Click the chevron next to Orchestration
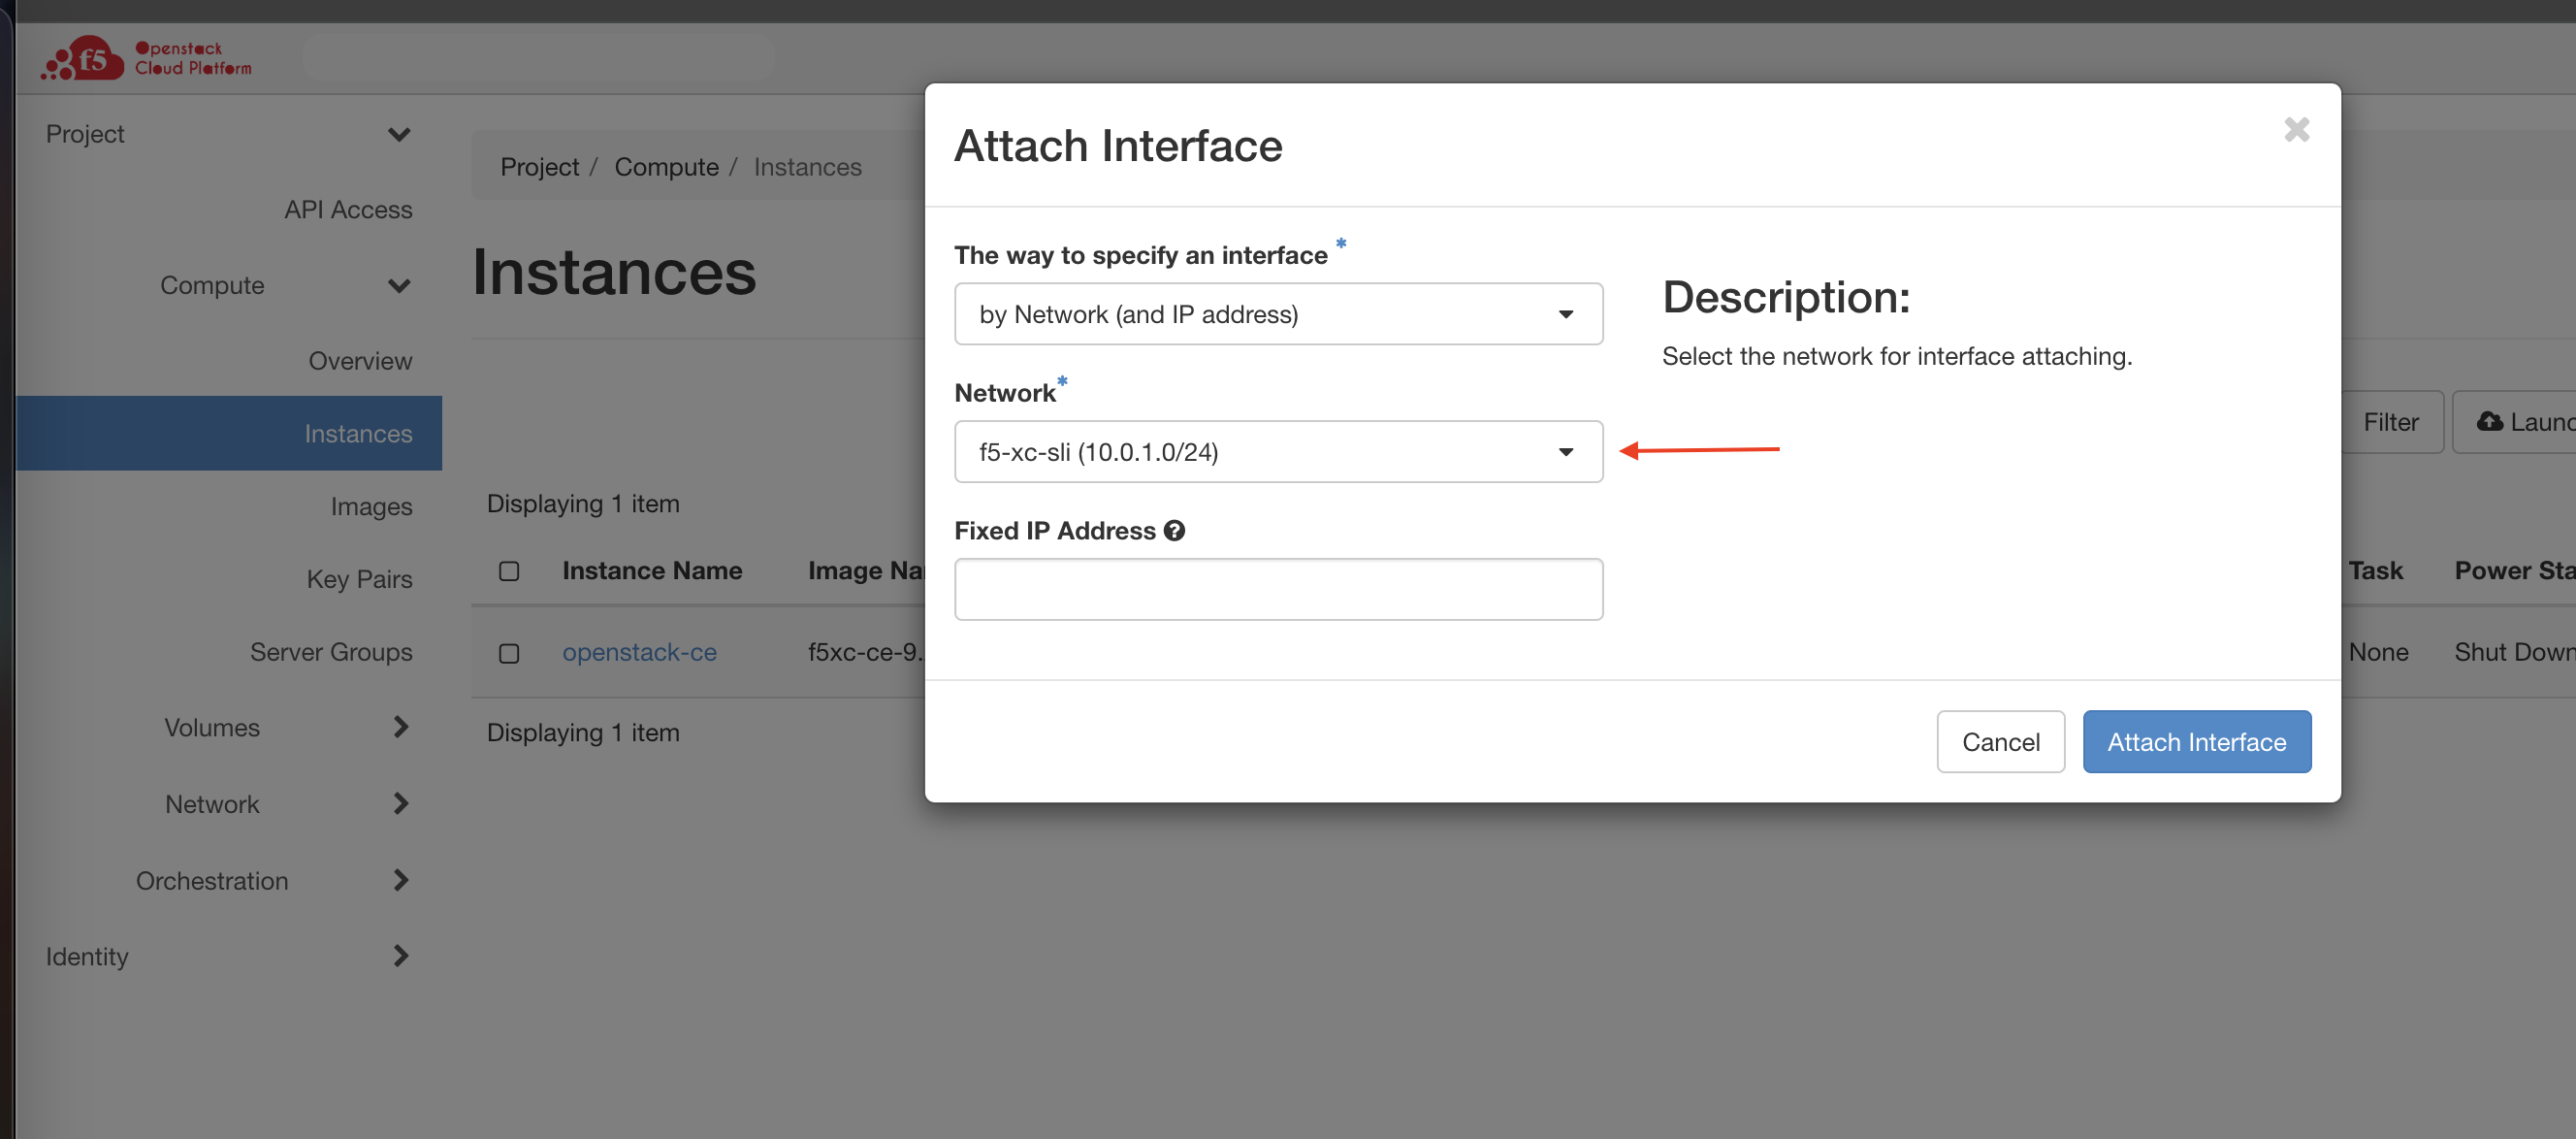Viewport: 2576px width, 1139px height. [401, 880]
